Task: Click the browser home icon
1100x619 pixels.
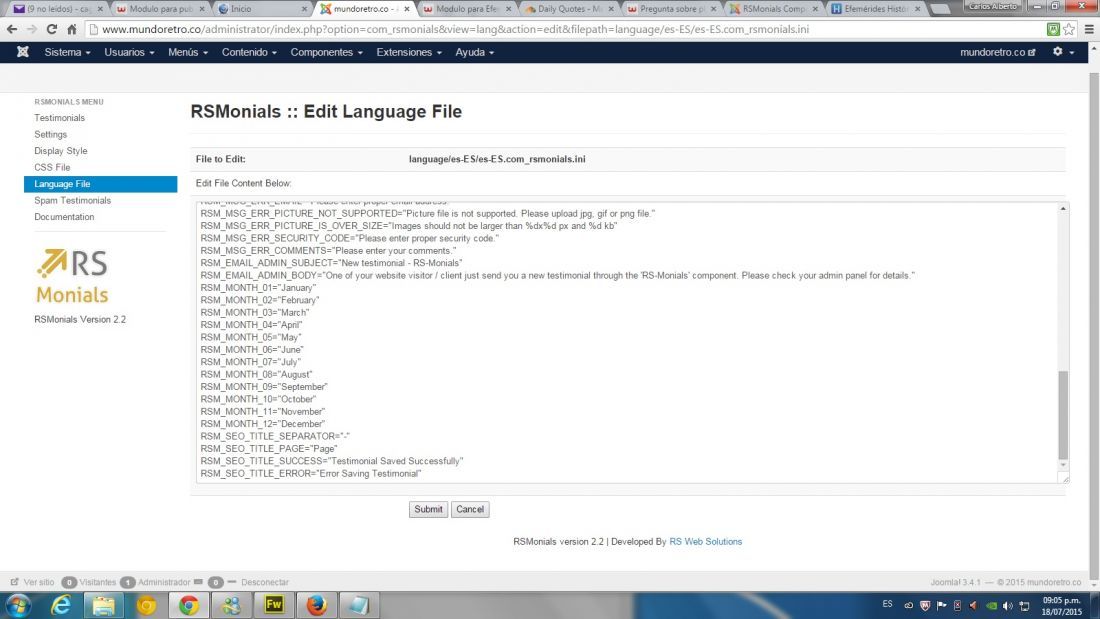Action: click(72, 29)
